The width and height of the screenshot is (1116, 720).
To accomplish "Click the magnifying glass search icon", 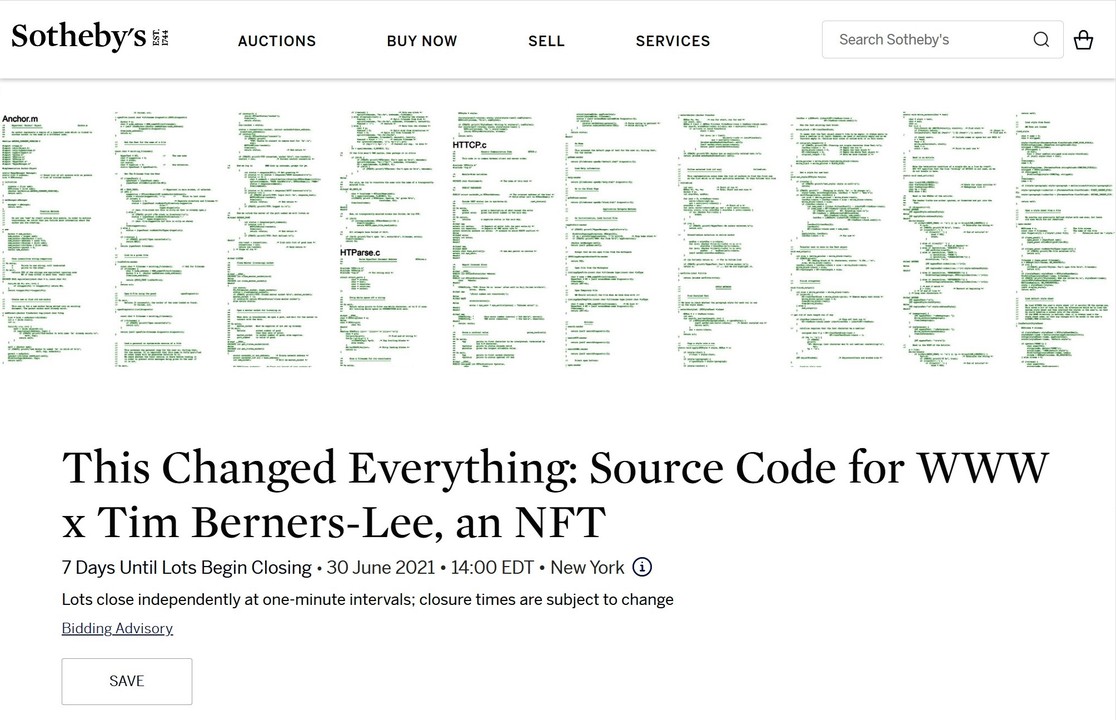I will (1041, 40).
